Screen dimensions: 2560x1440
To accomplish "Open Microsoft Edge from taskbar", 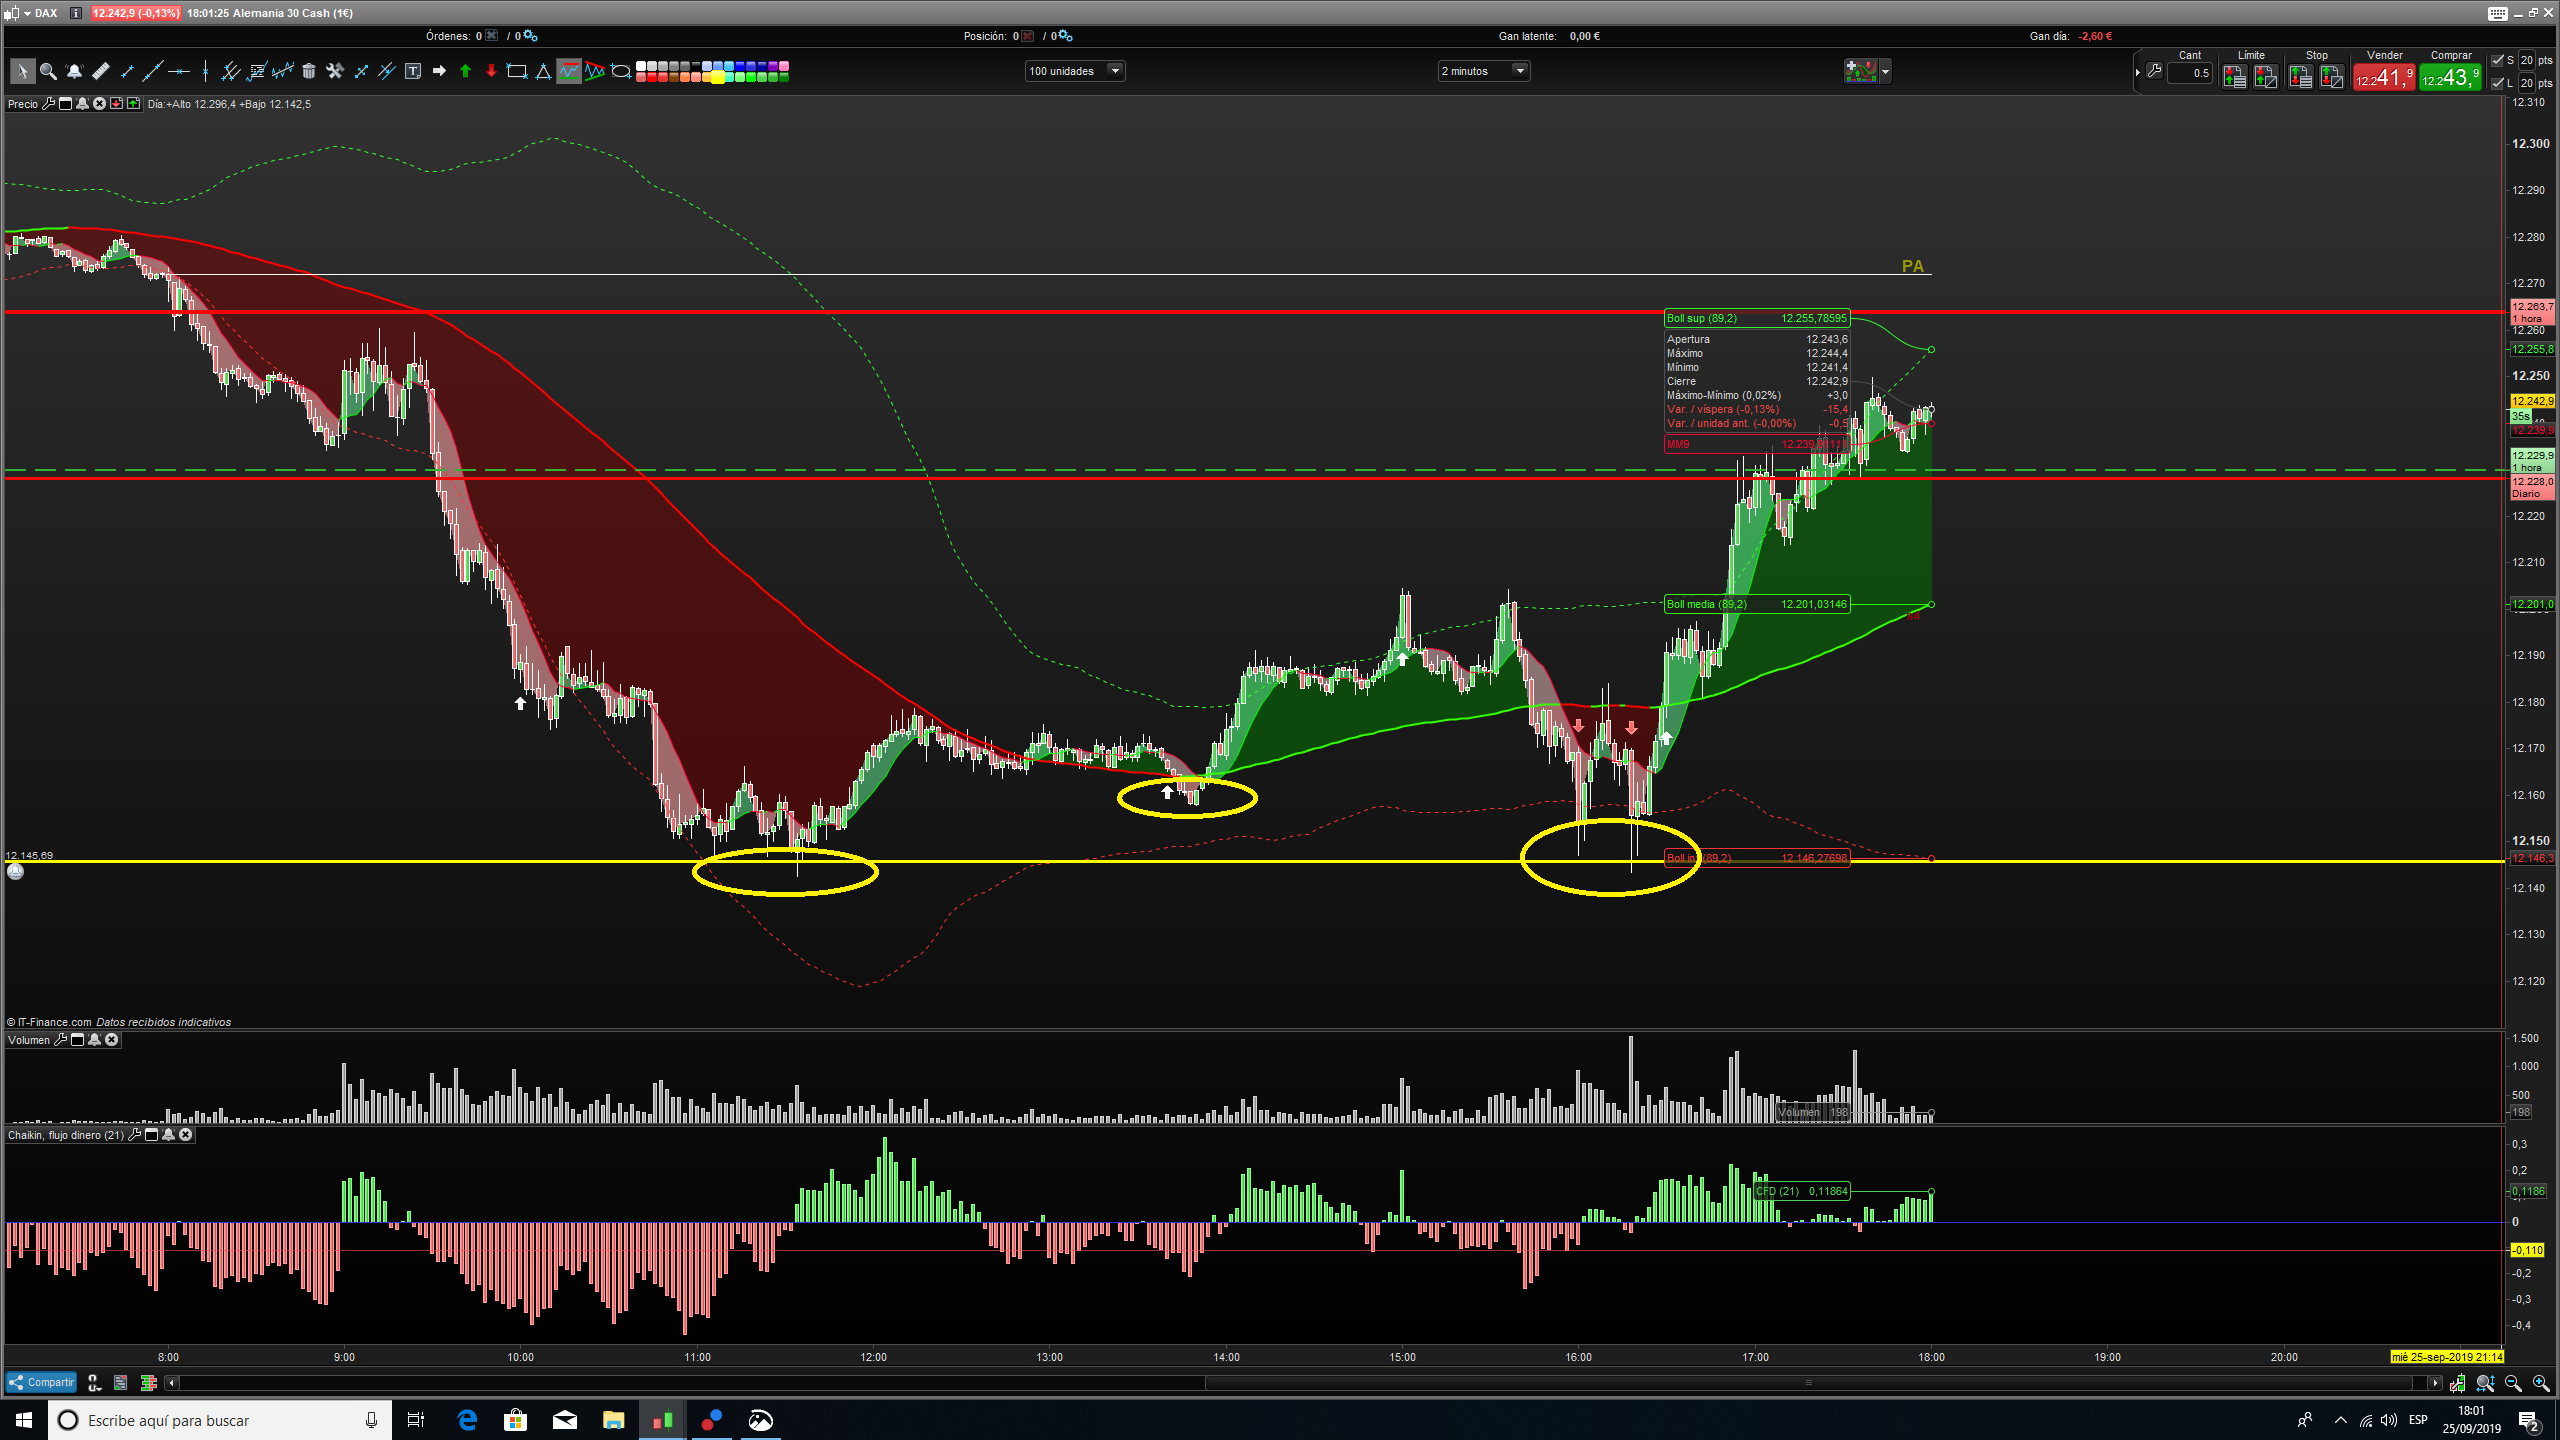I will pos(467,1420).
